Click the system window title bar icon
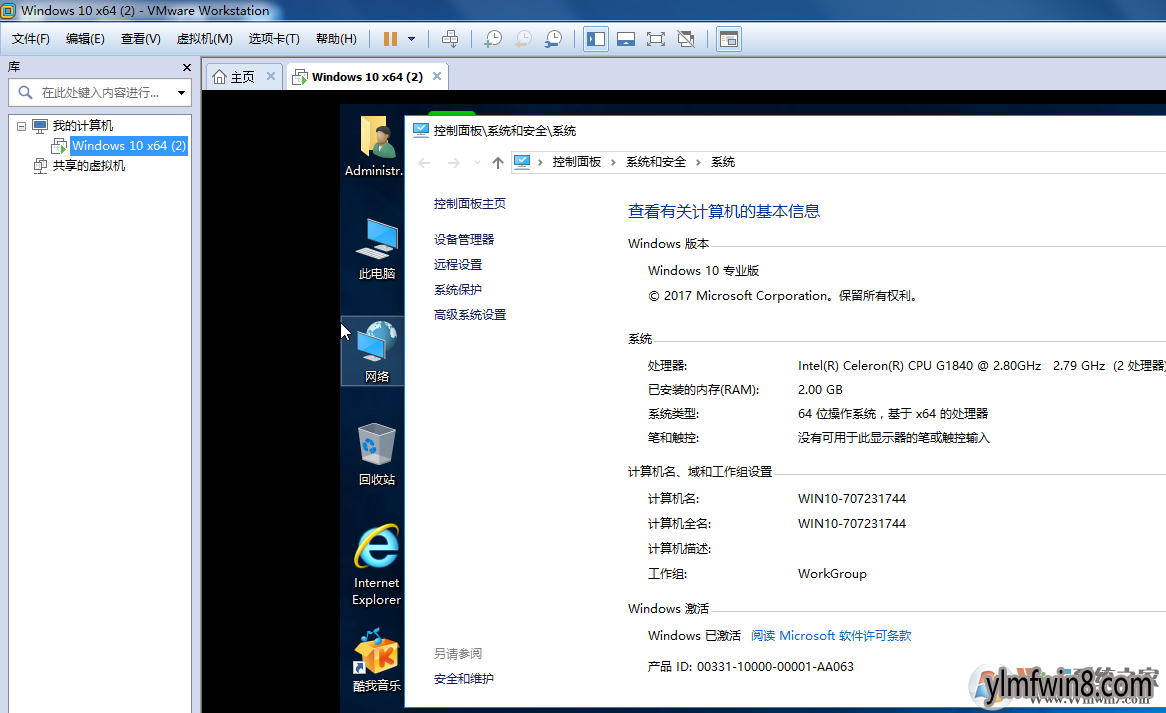This screenshot has width=1166, height=713. coord(420,130)
